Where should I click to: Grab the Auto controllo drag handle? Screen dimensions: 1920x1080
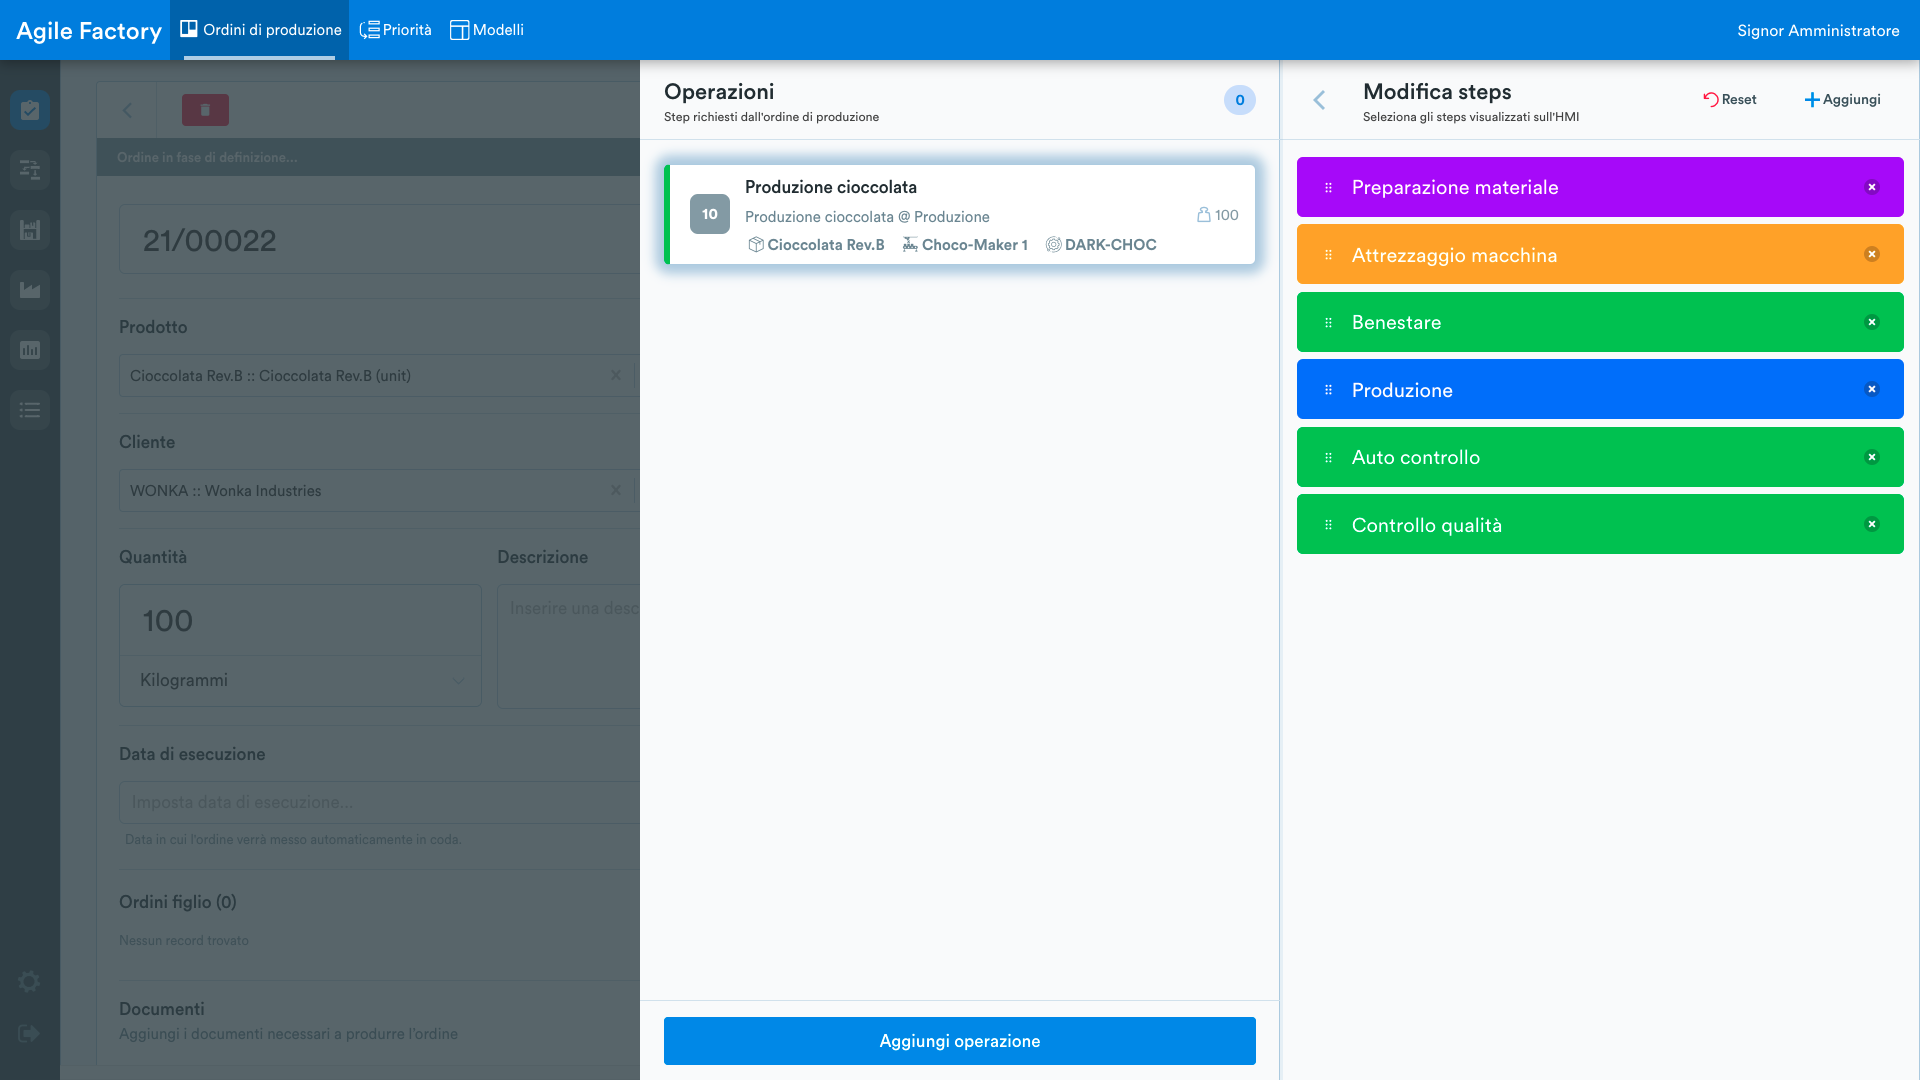[1328, 457]
